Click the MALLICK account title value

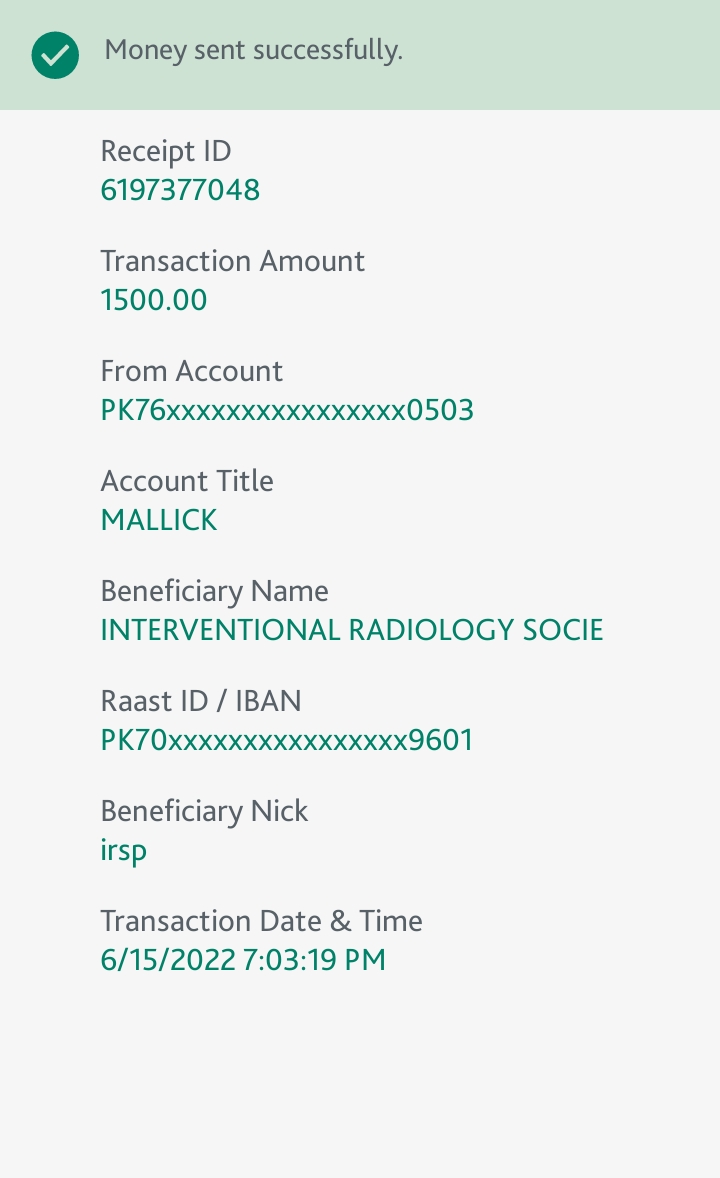(x=159, y=520)
